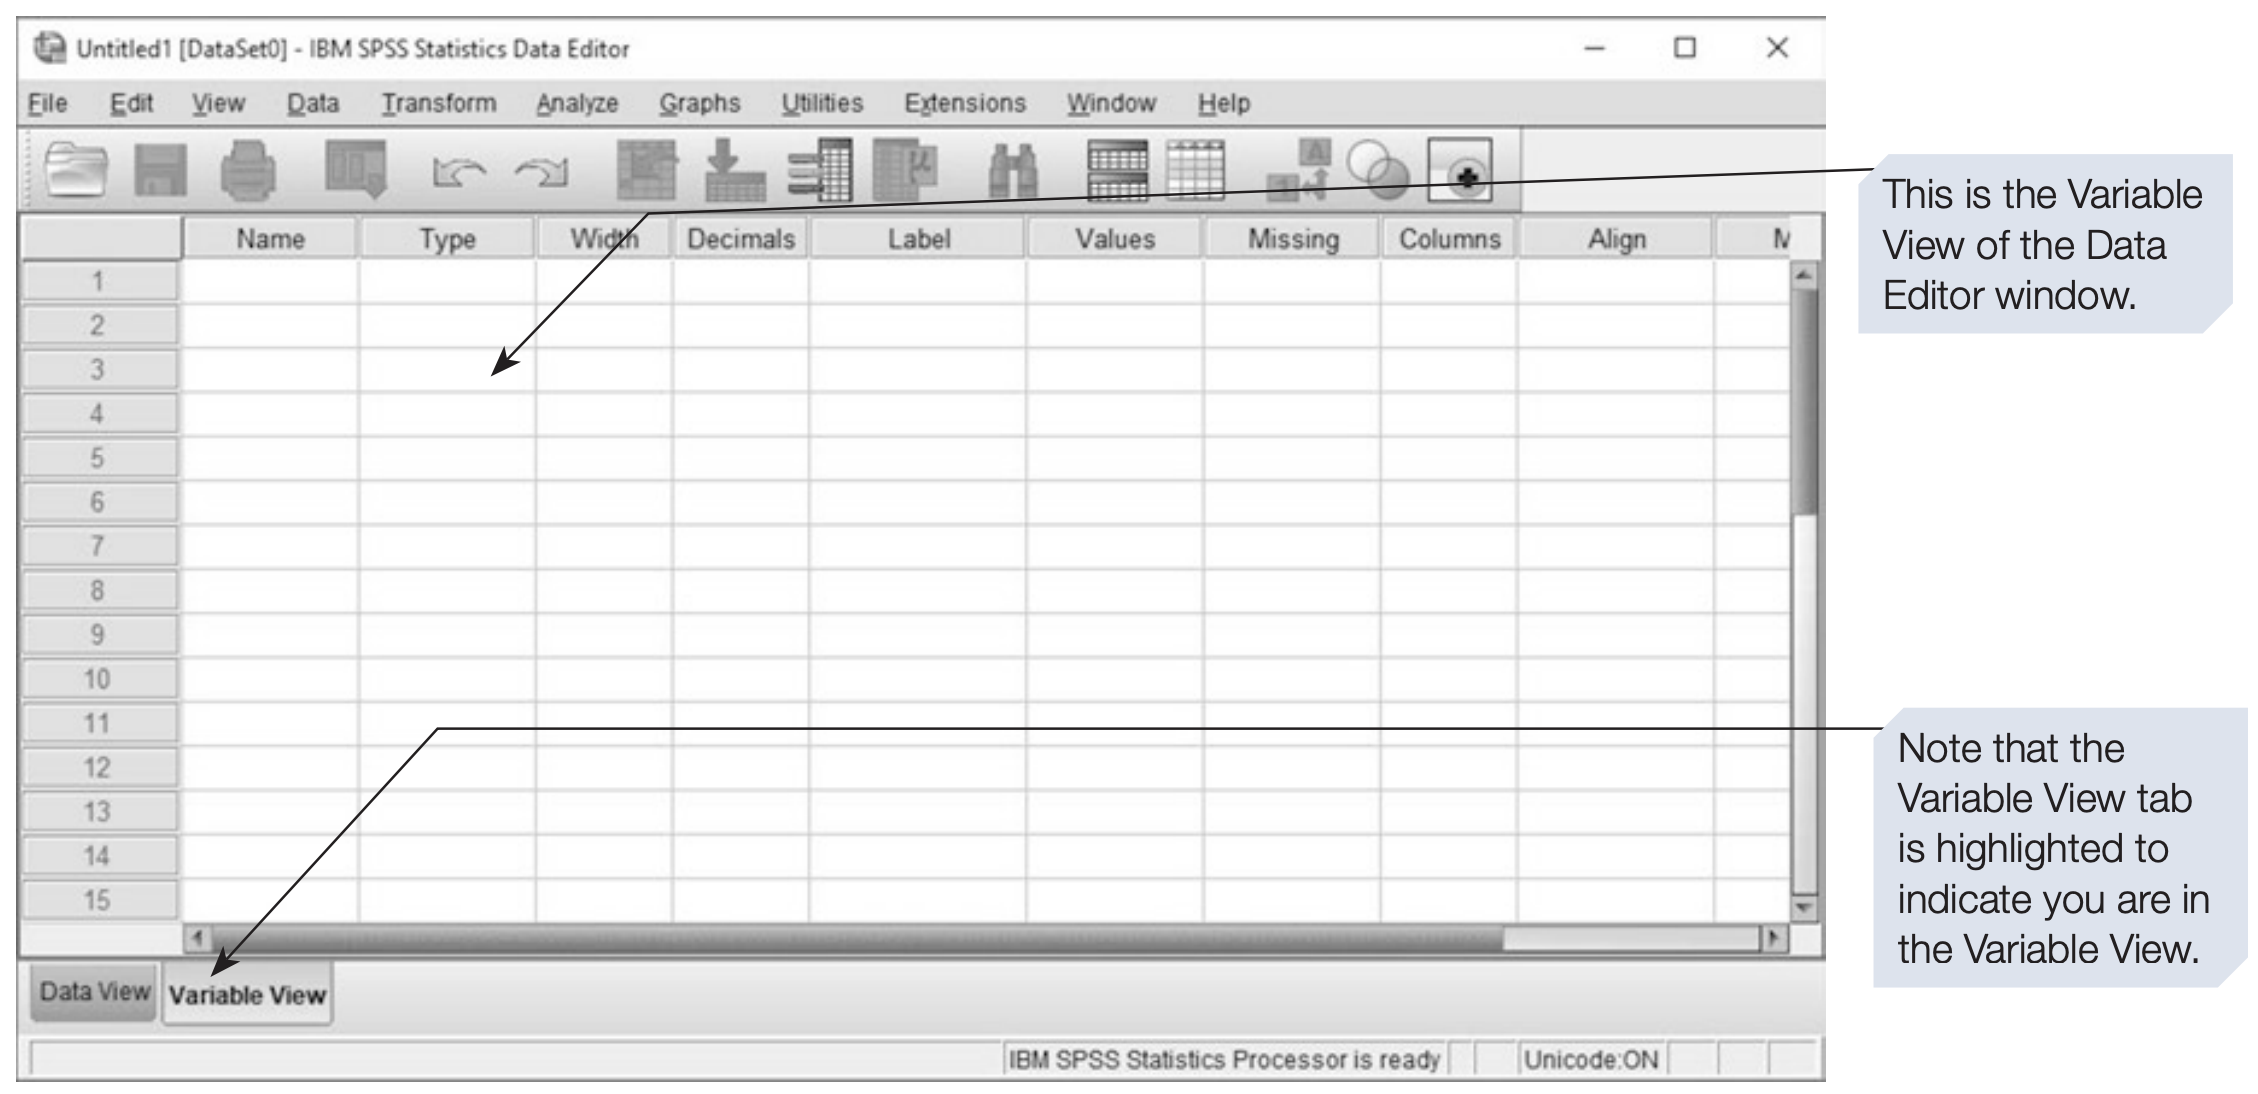This screenshot has width=2258, height=1094.
Task: Open the Analyze menu
Action: click(x=577, y=103)
